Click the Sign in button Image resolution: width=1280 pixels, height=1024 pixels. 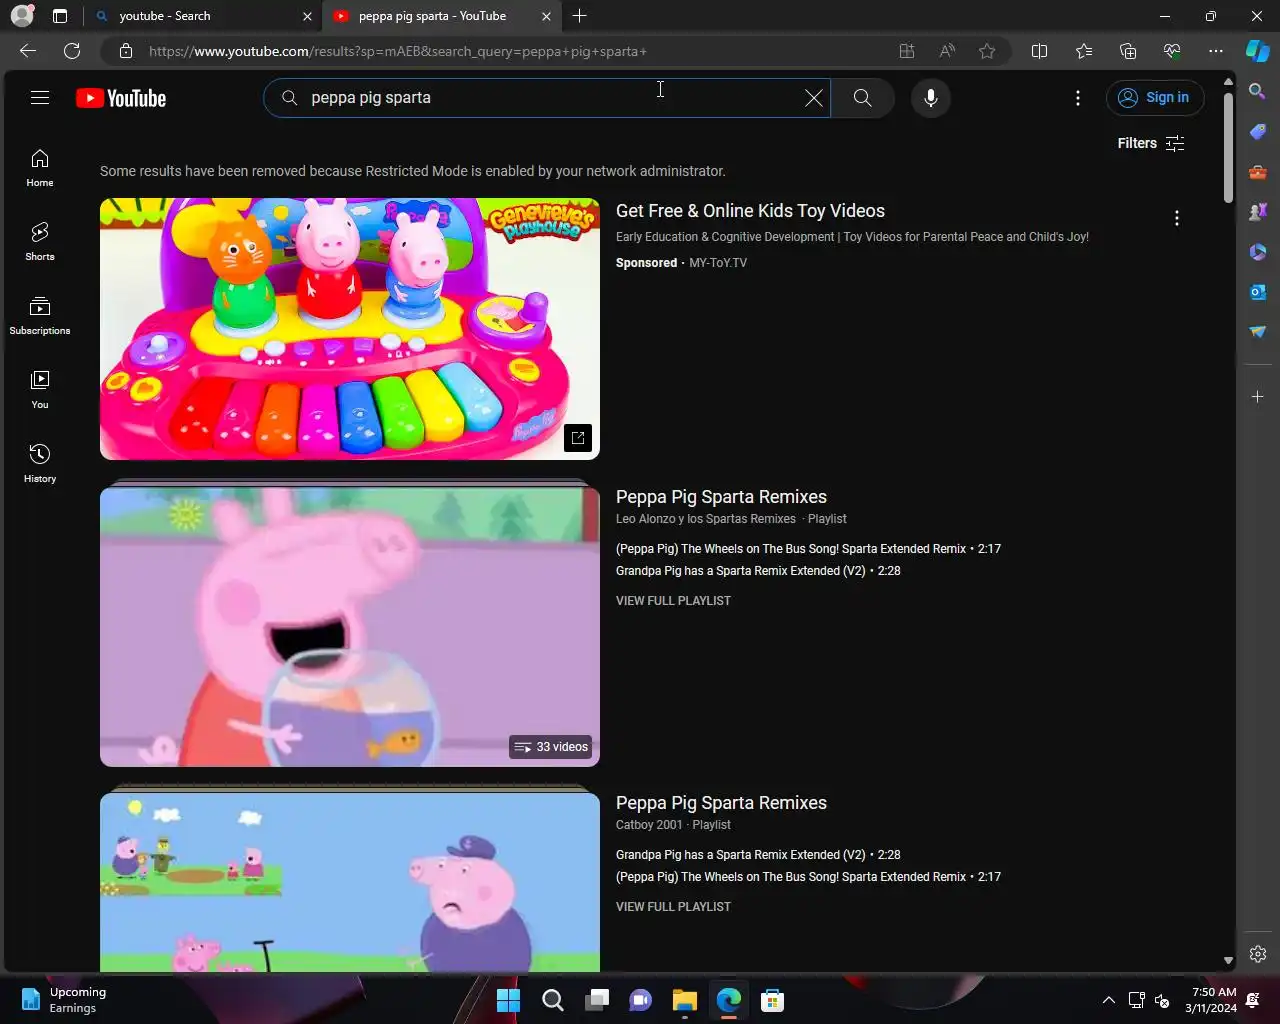point(1155,97)
